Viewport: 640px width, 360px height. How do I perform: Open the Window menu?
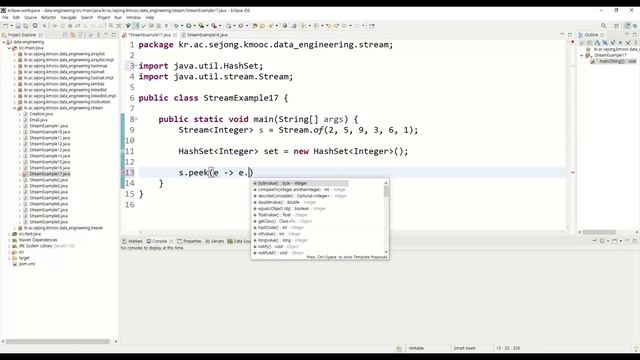pyautogui.click(x=133, y=18)
